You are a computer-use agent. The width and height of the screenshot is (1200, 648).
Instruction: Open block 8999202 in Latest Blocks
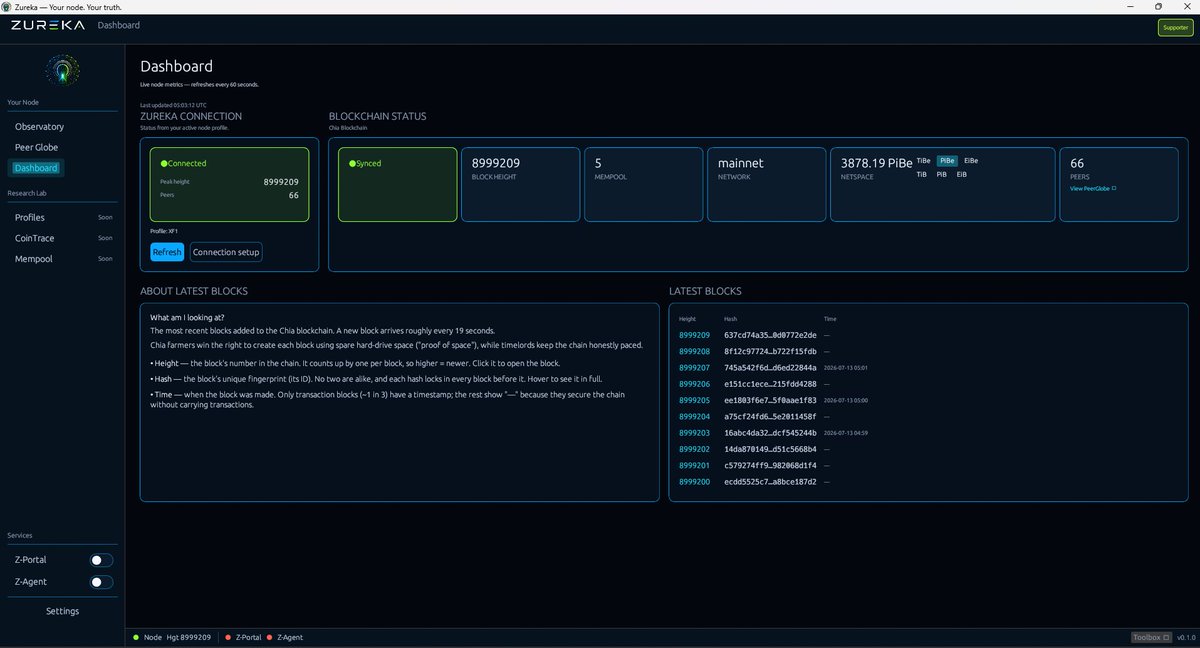(694, 449)
